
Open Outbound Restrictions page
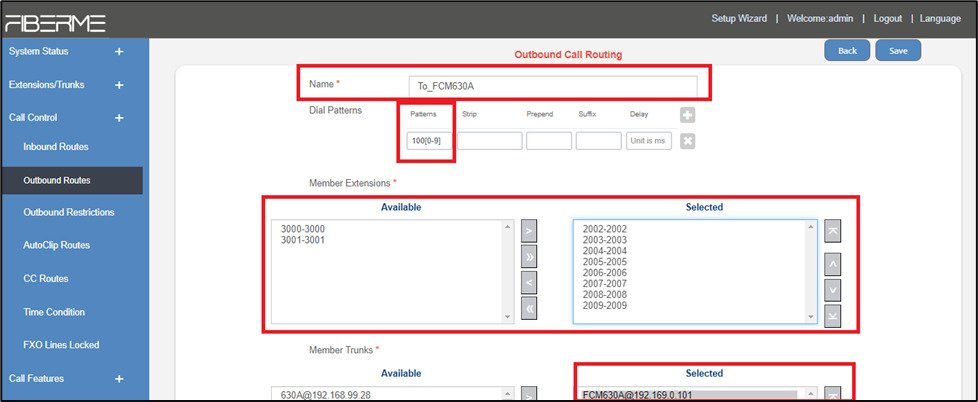pos(69,213)
